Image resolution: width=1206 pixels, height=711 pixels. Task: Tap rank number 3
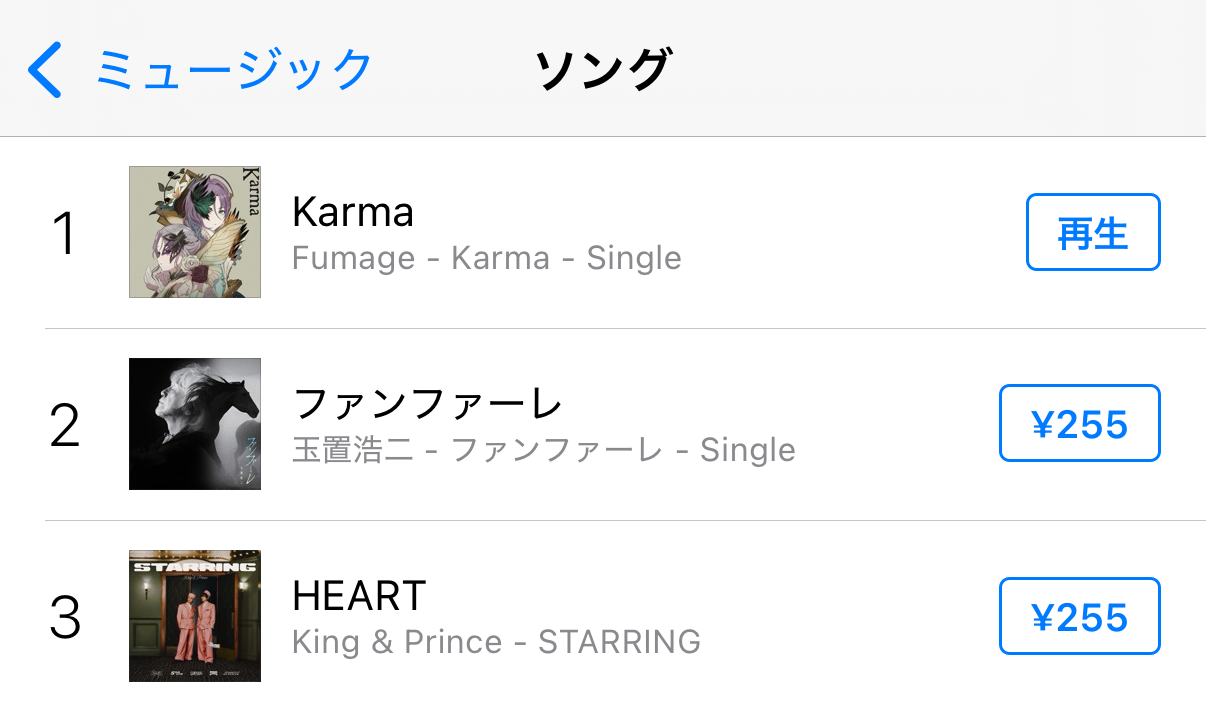tap(64, 617)
